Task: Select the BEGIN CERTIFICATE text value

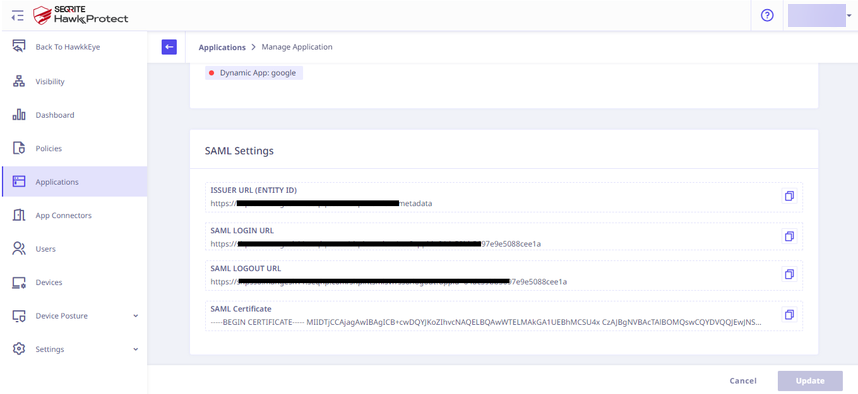Action: (x=486, y=322)
